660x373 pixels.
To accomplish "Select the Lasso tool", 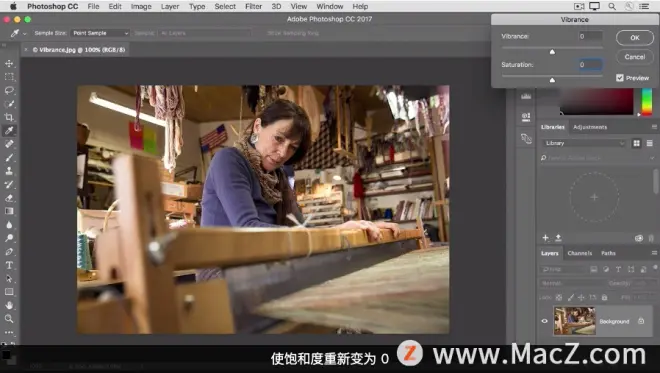I will click(x=9, y=91).
